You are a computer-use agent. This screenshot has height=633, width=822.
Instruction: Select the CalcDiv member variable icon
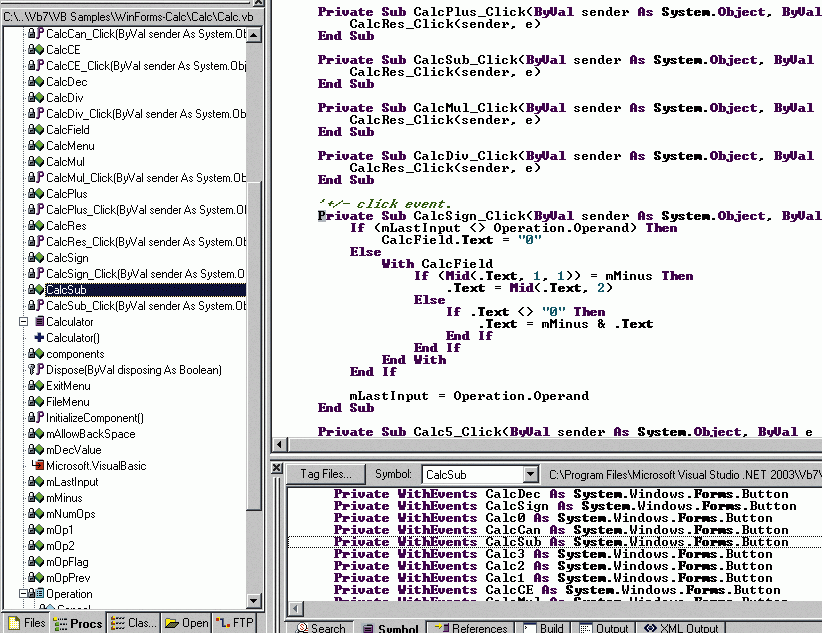click(36, 98)
